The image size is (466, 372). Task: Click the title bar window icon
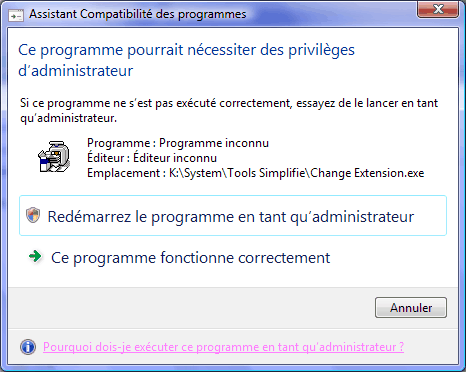[16, 15]
